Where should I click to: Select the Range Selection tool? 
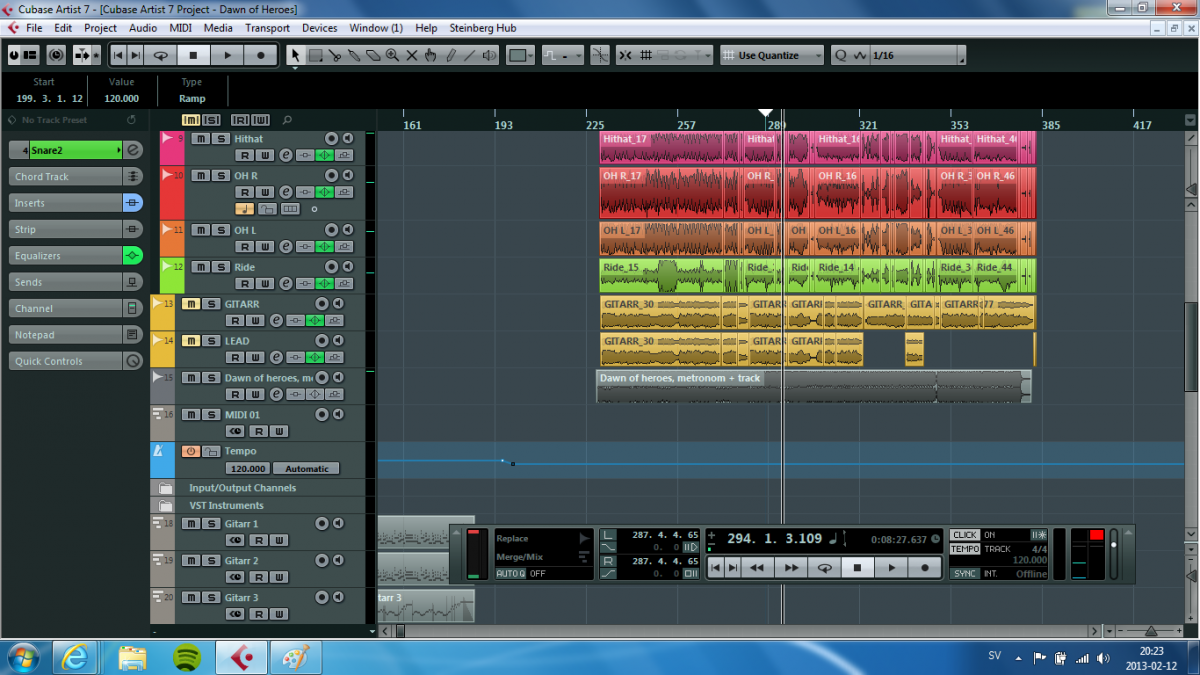tap(315, 55)
